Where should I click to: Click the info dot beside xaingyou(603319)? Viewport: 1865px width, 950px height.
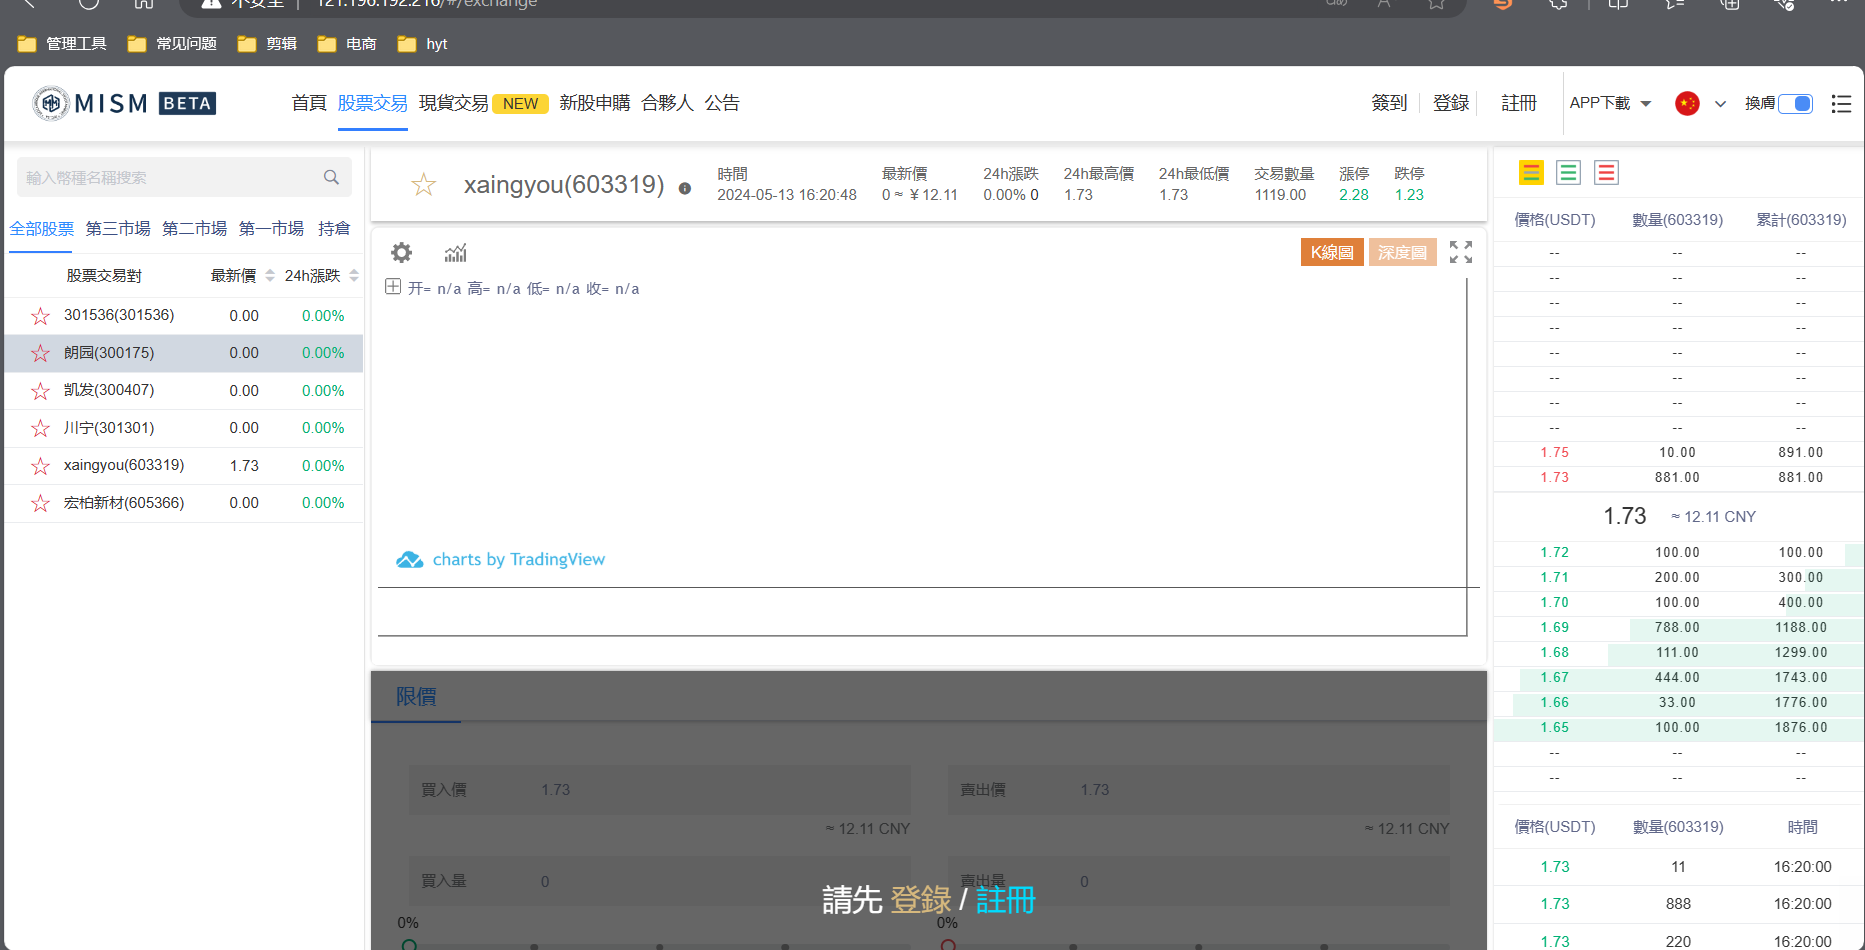685,188
